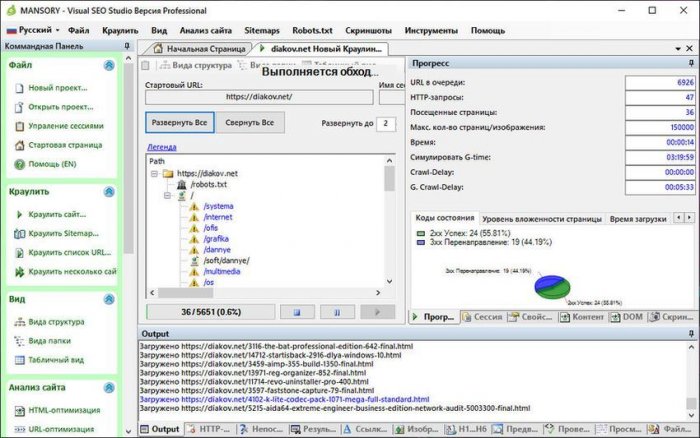Image resolution: width=700 pixels, height=438 pixels.
Task: Collapse the https://diakov.net tree node
Action: coord(154,173)
